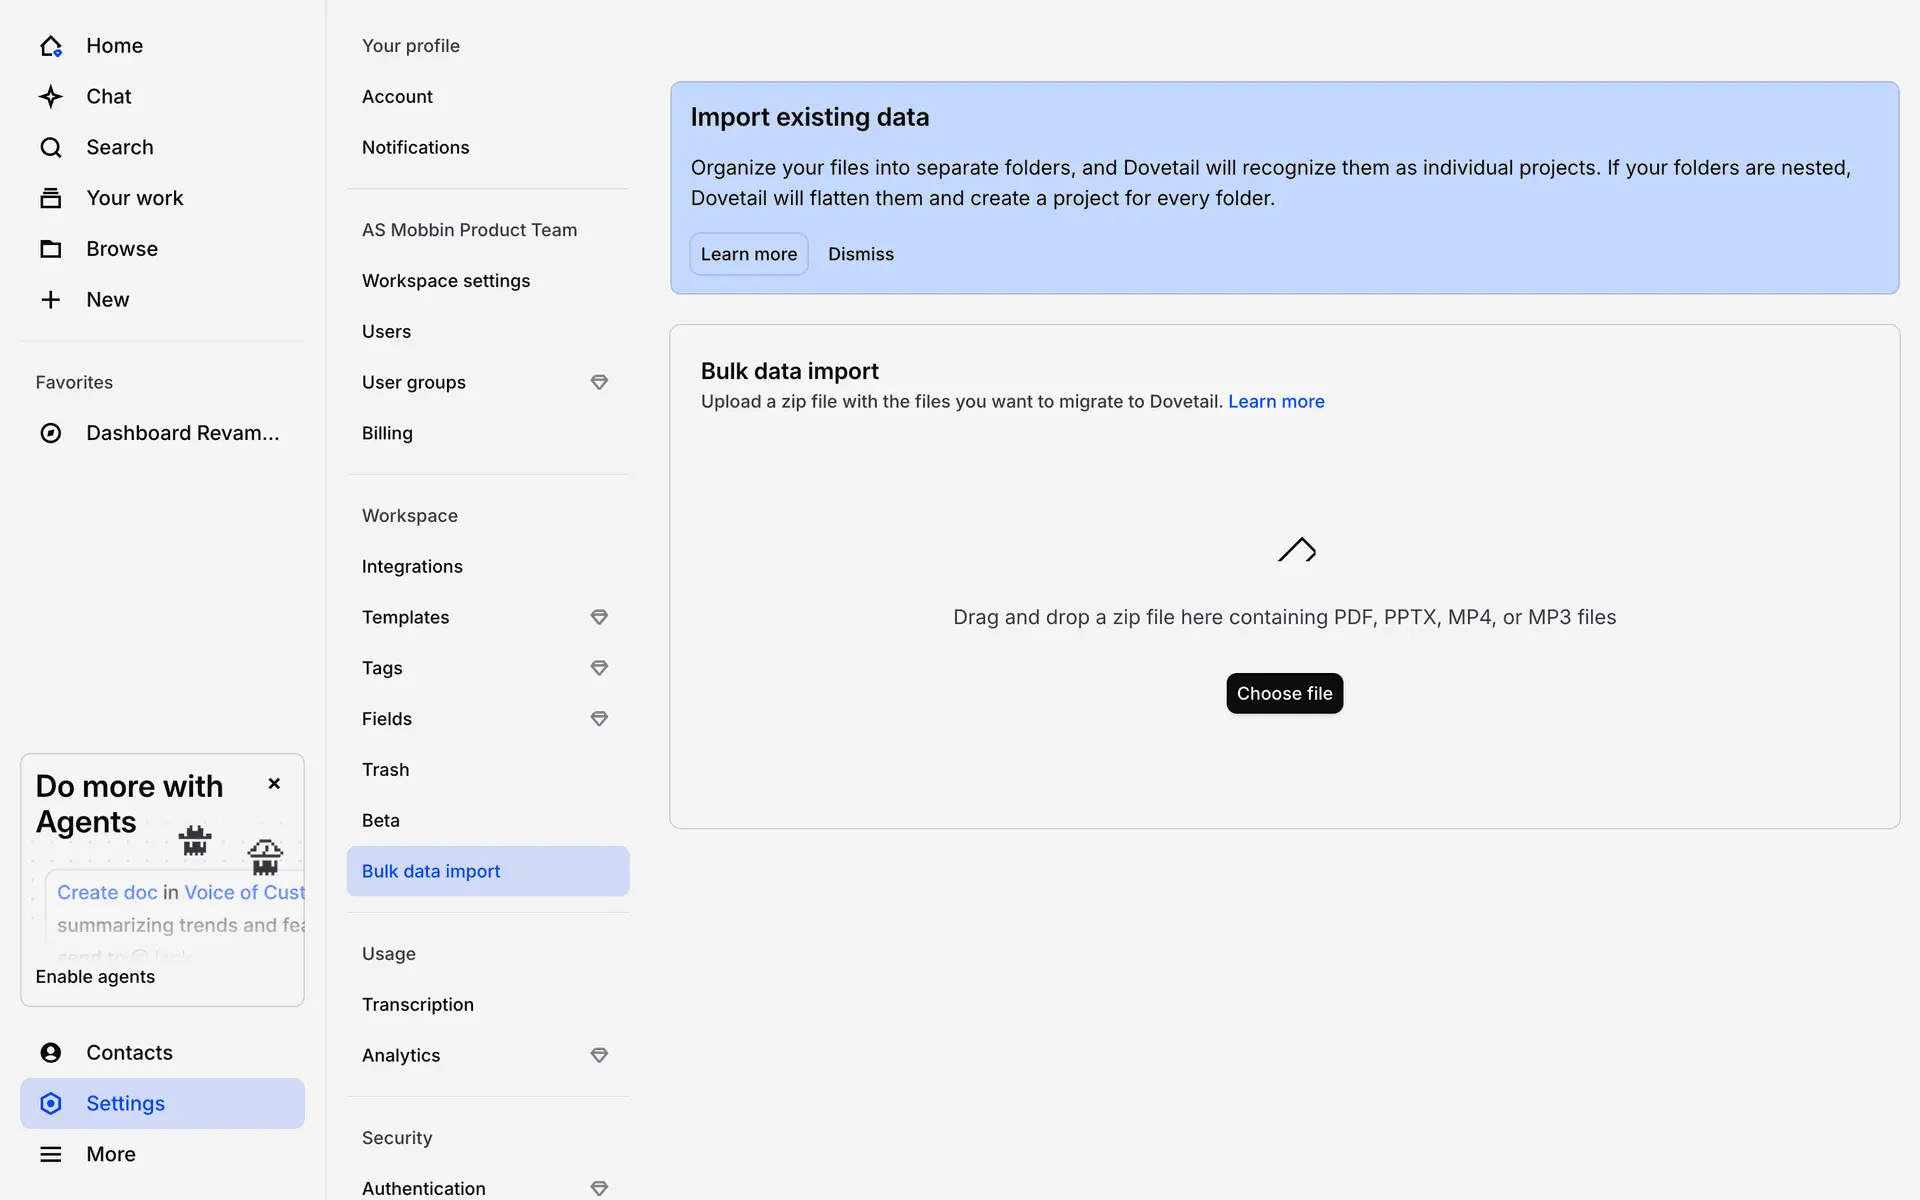This screenshot has height=1200, width=1920.
Task: Click the New plus icon
Action: click(x=51, y=300)
